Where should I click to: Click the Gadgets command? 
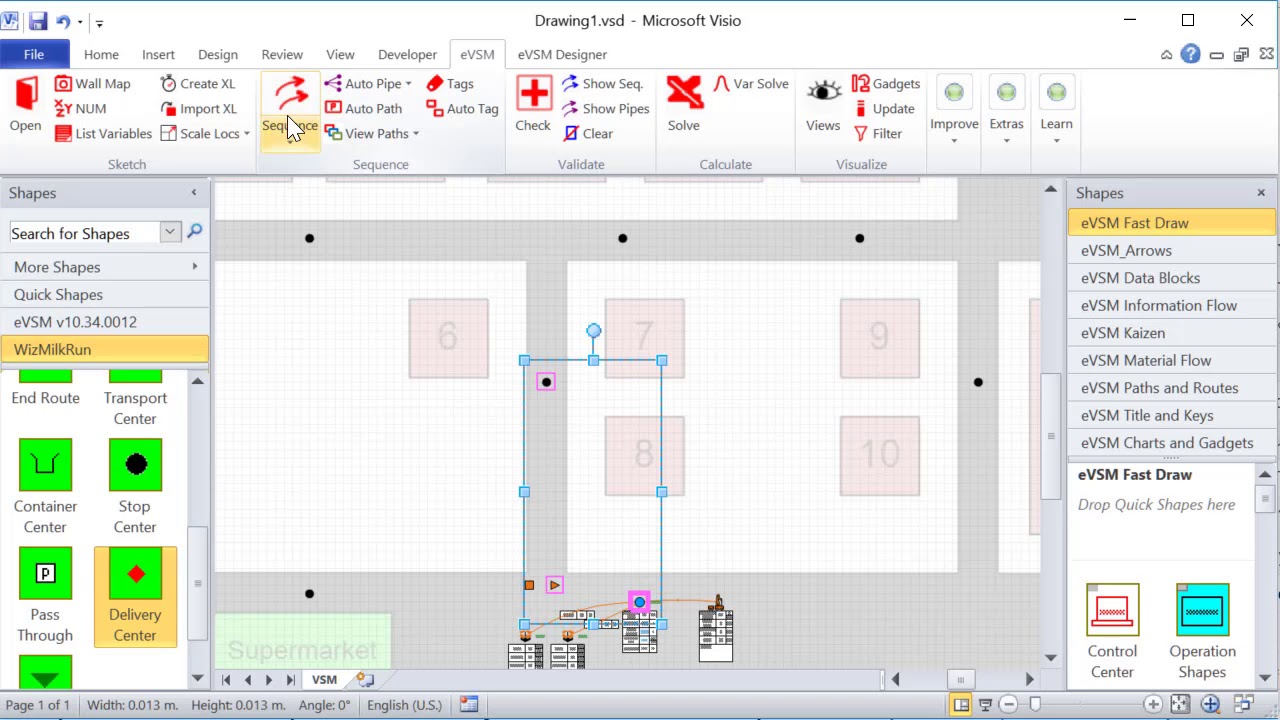[886, 84]
